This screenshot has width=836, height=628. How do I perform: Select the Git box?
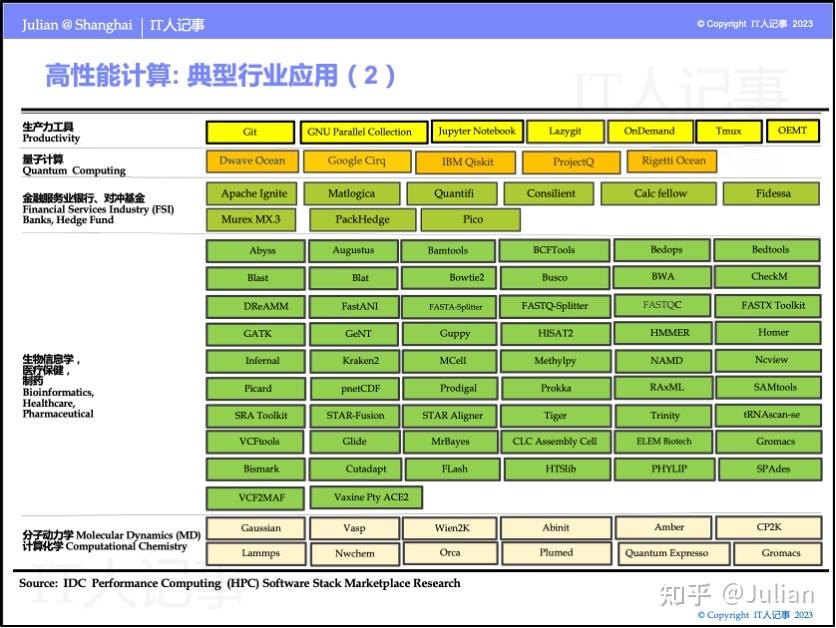250,131
